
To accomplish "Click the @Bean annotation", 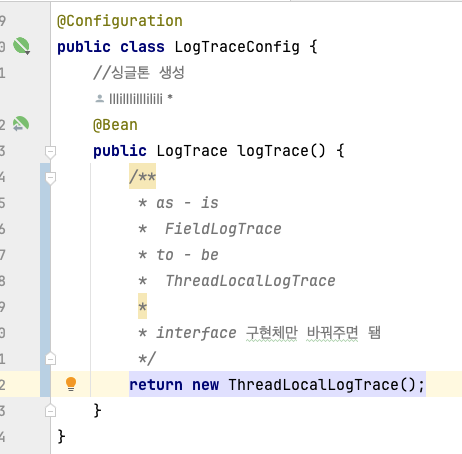I will click(115, 125).
